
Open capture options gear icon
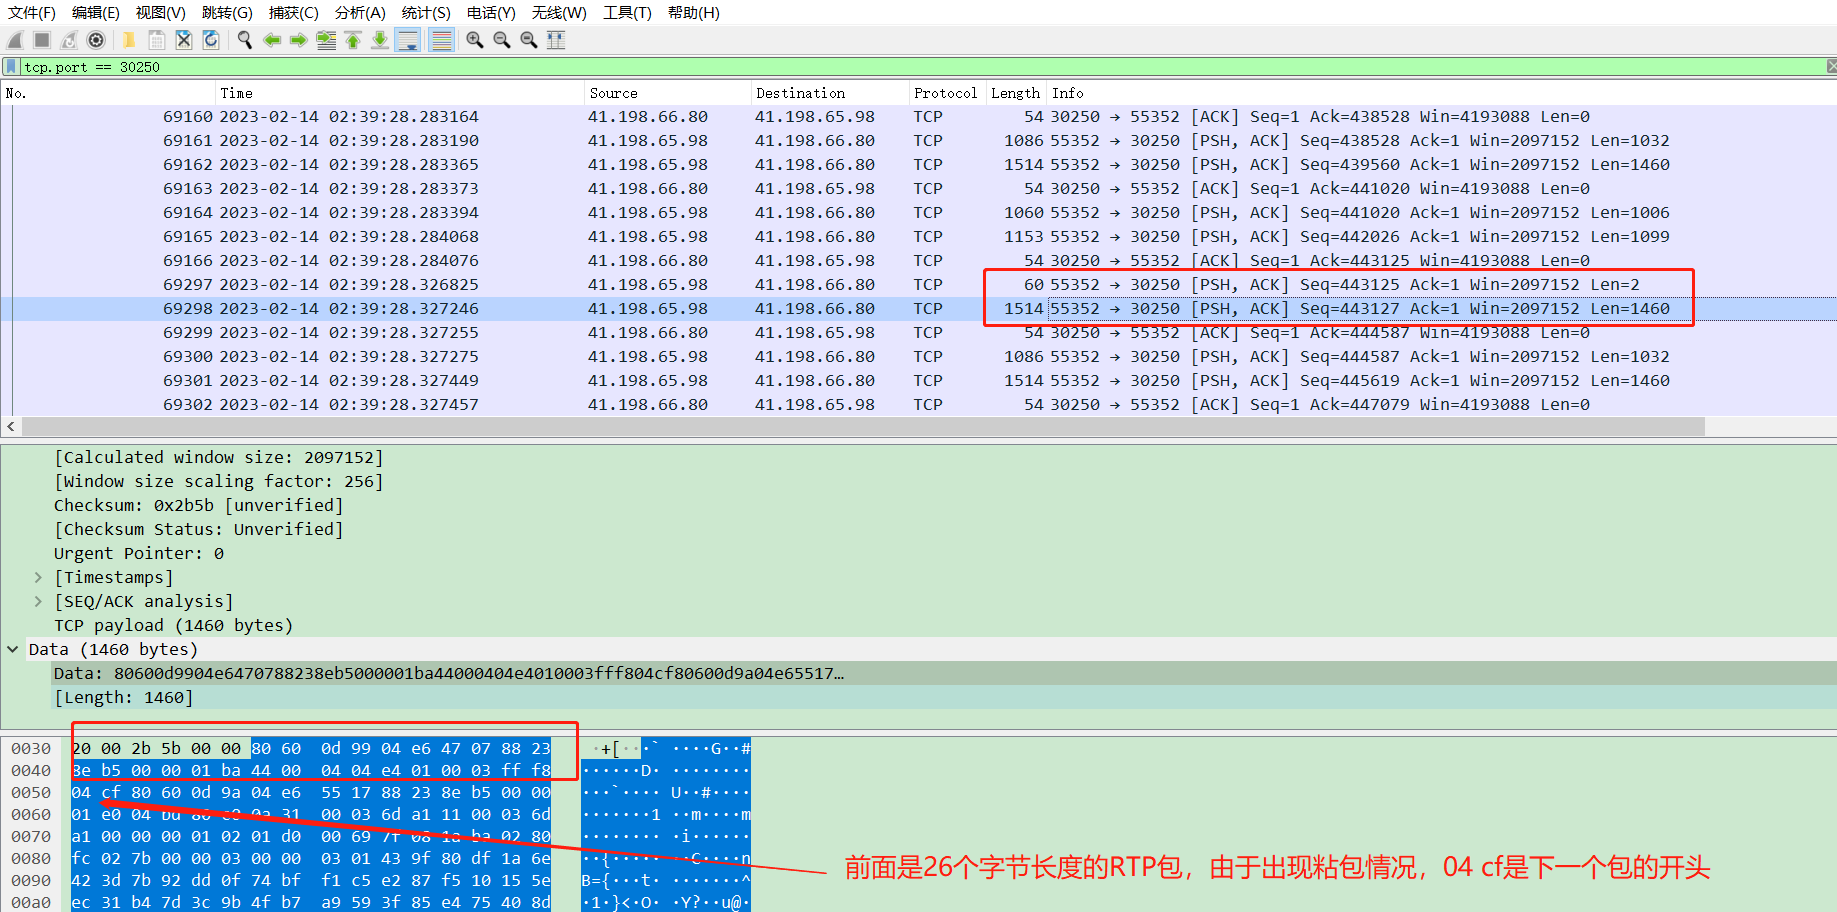(96, 40)
